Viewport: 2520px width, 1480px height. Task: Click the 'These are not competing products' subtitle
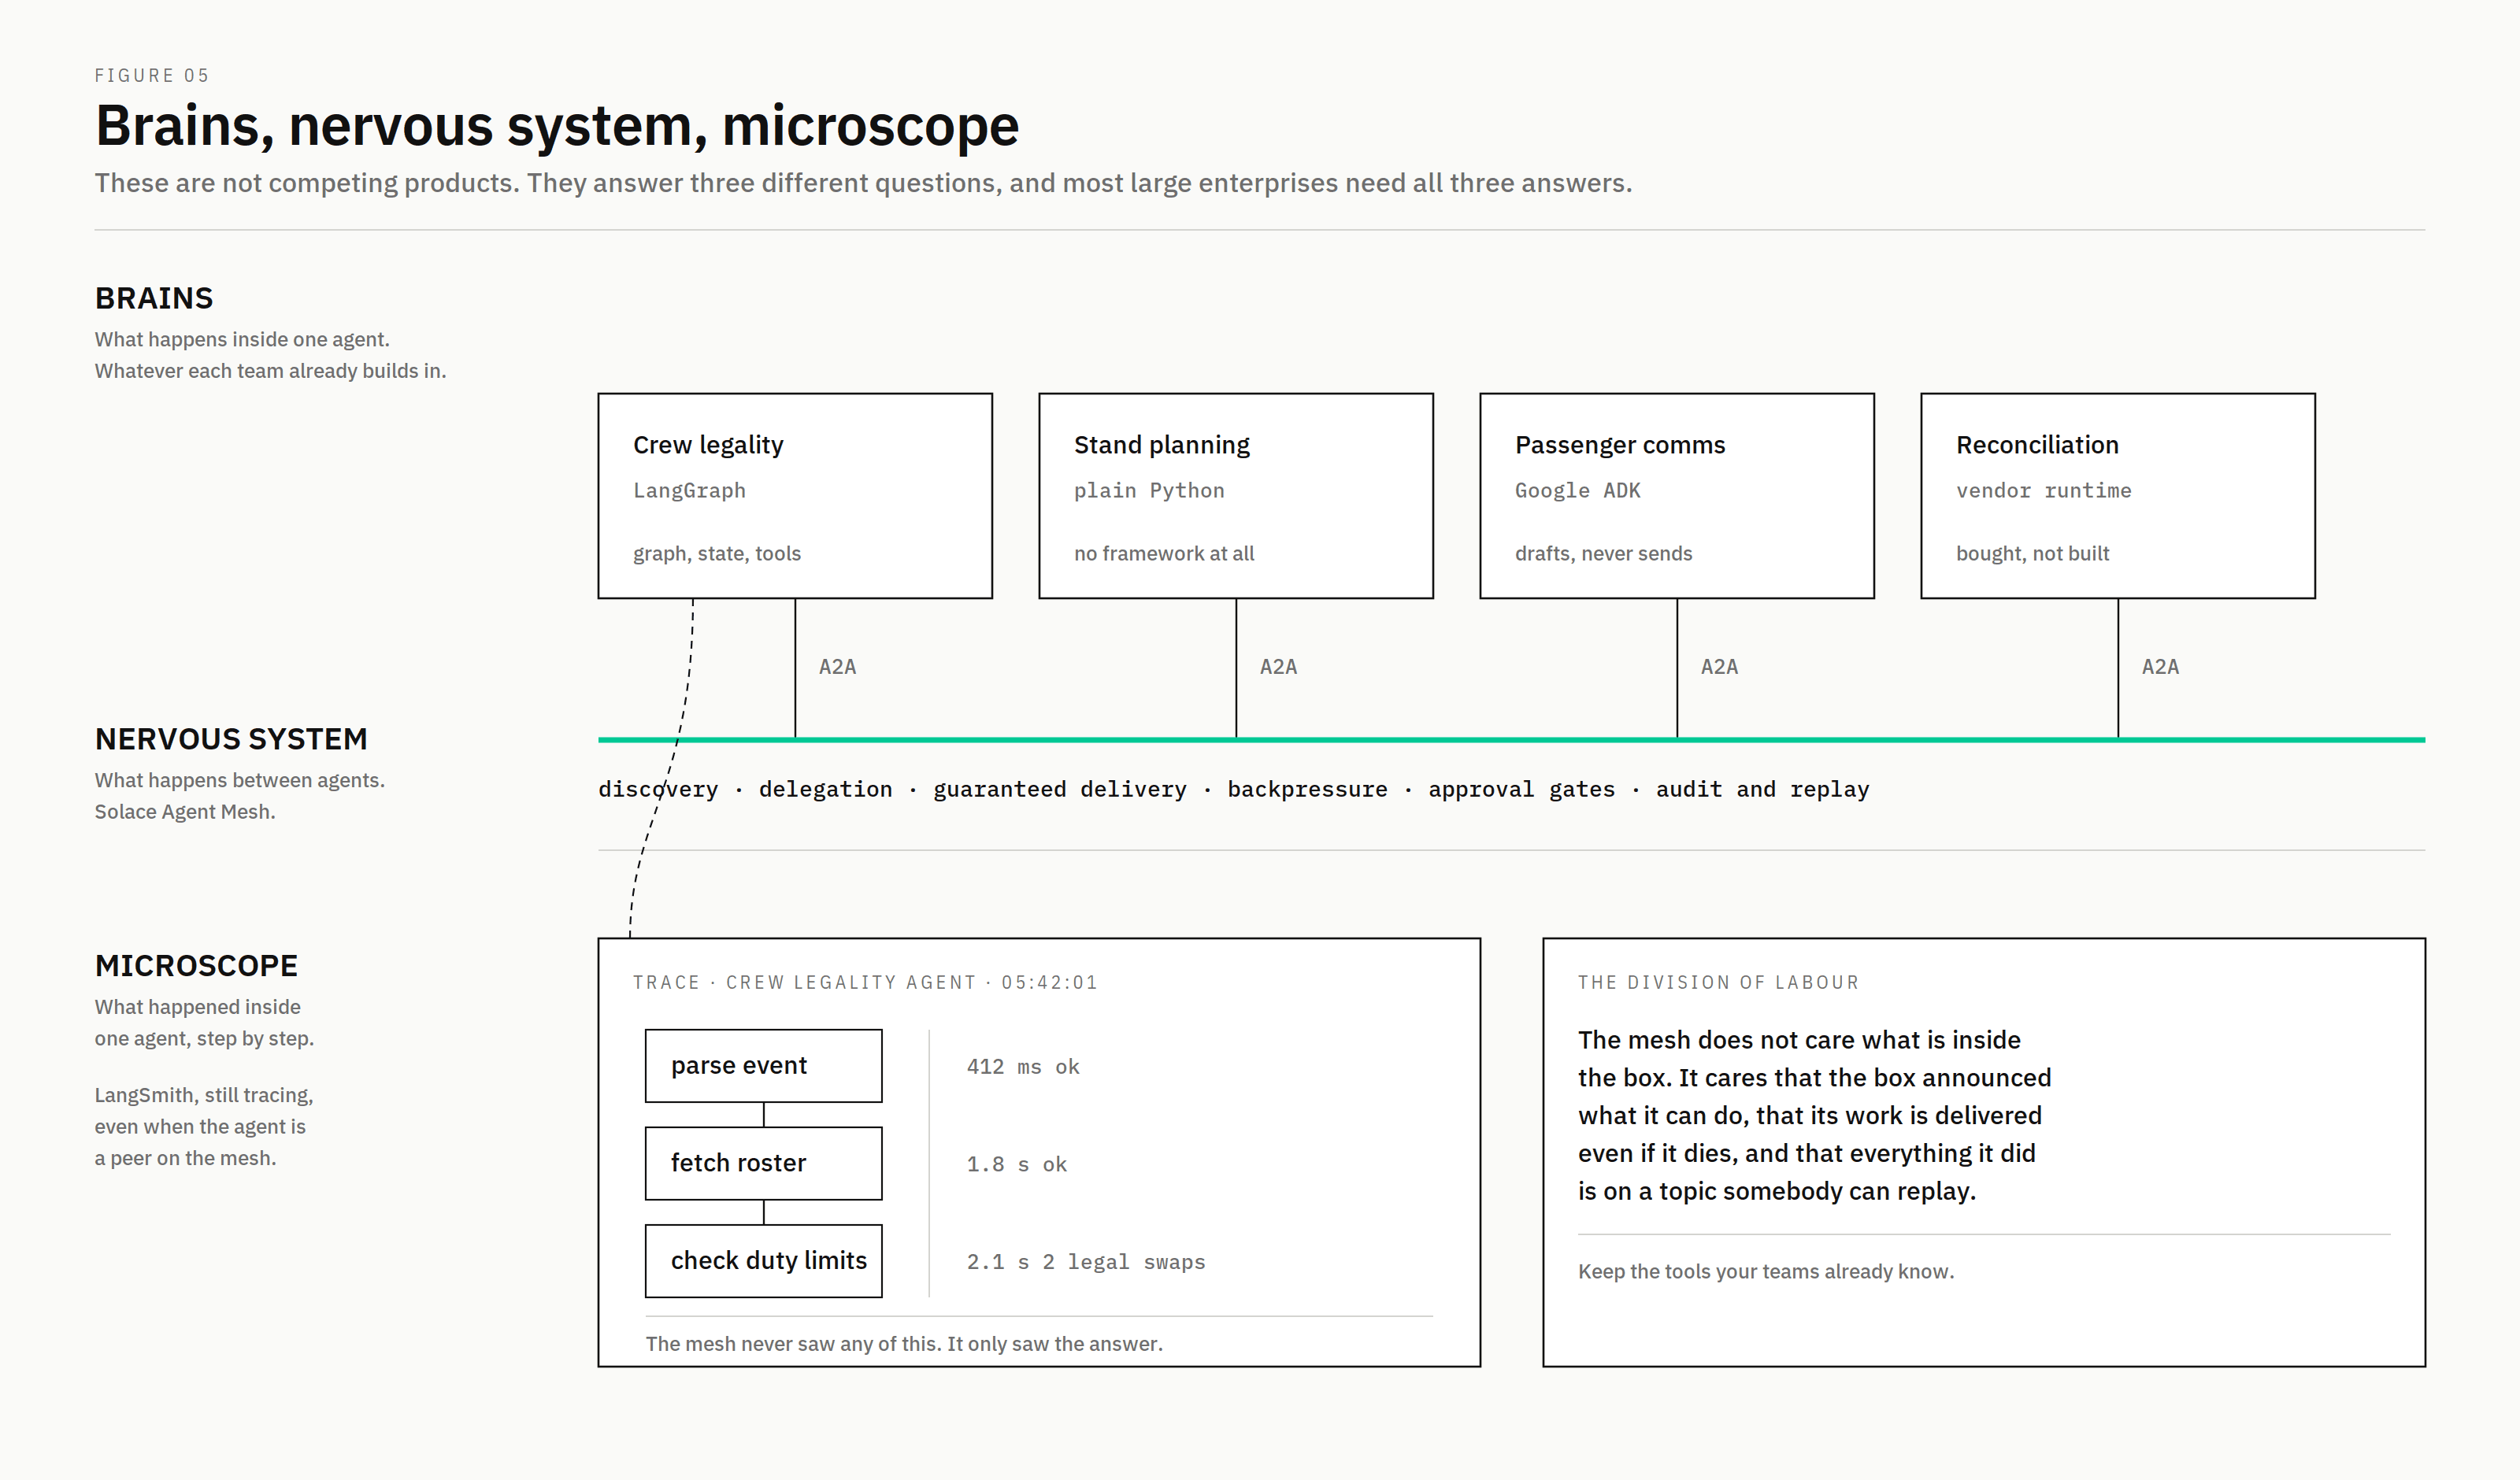(x=863, y=183)
